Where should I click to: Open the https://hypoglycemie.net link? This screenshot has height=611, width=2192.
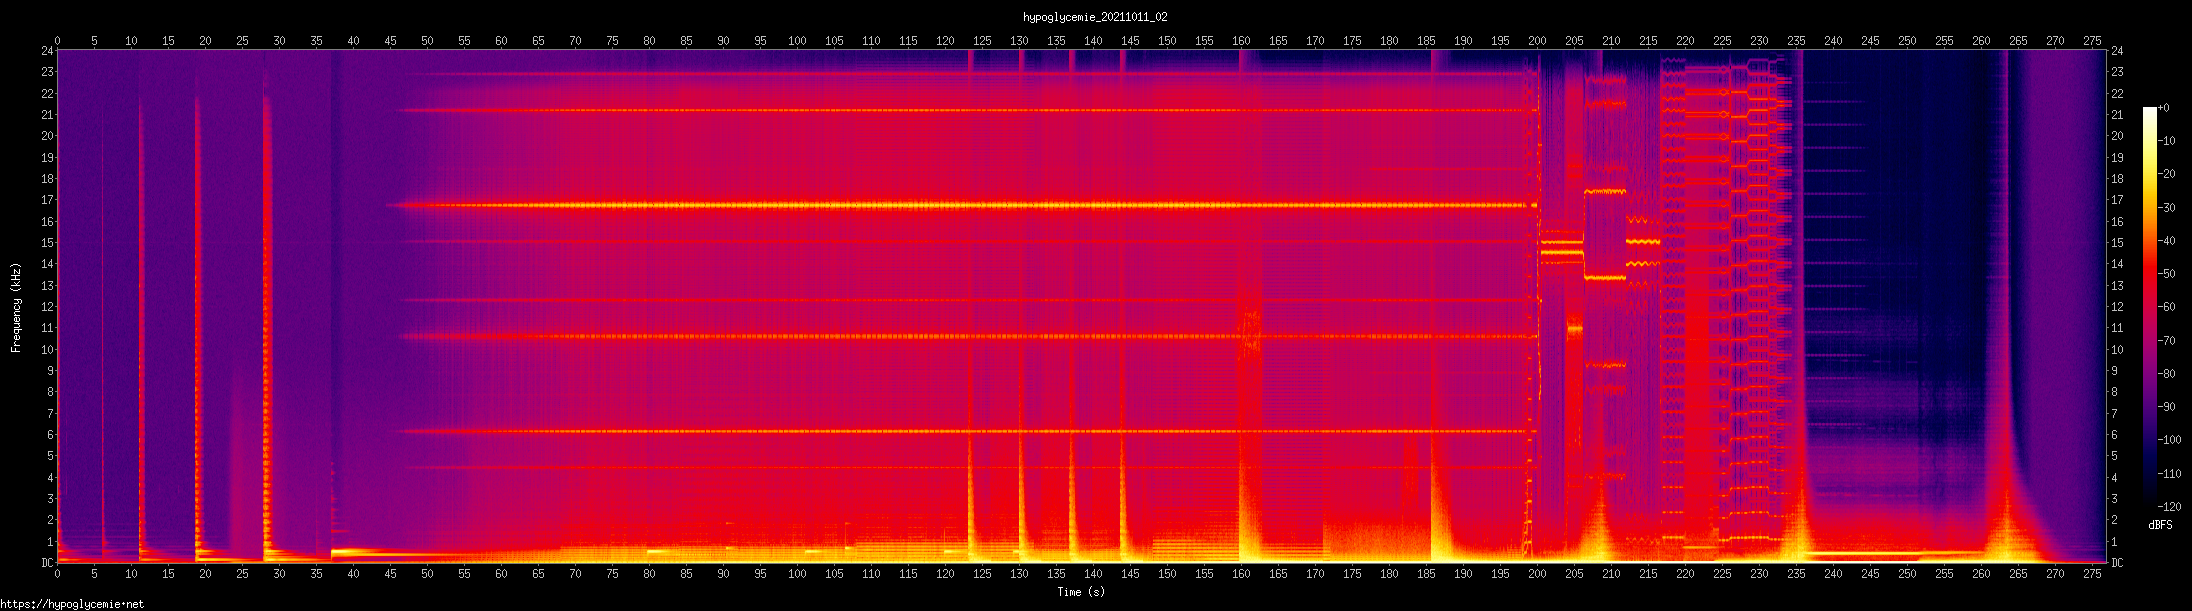point(72,604)
